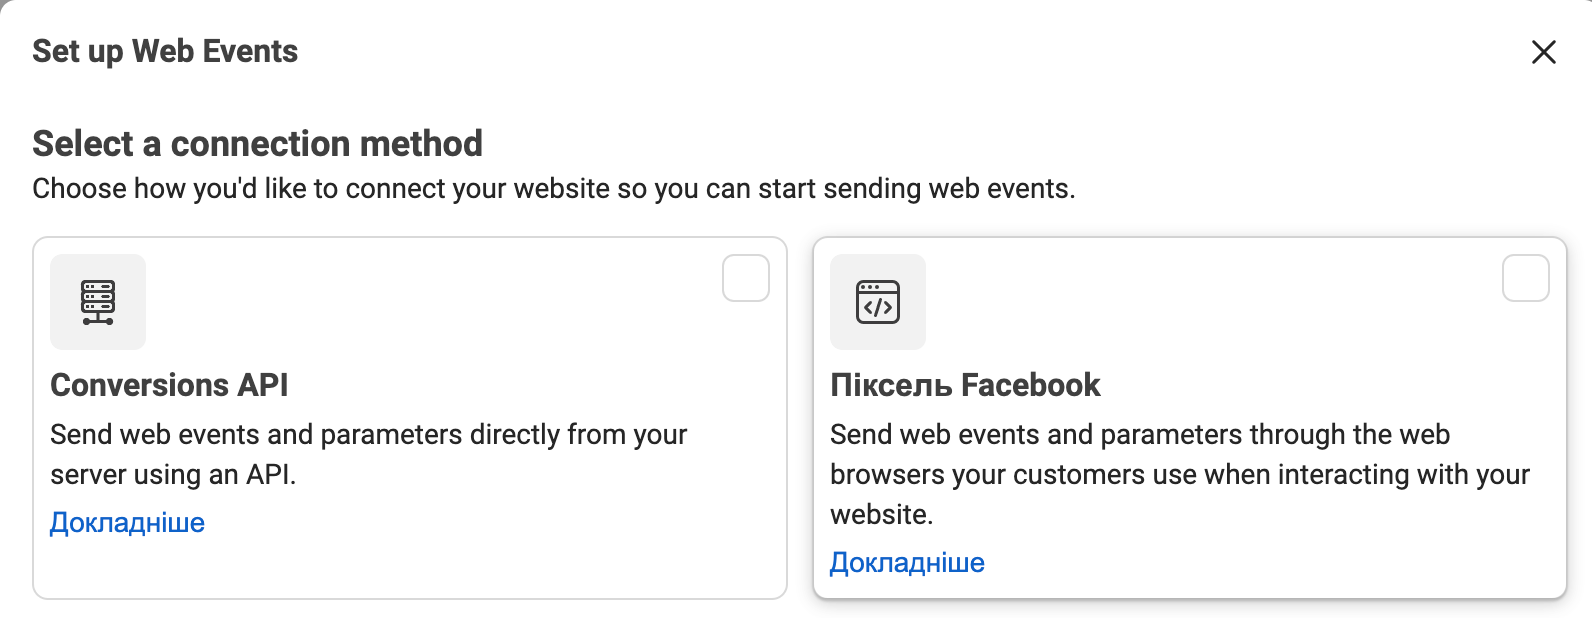Click the Піксель Facebook code window icon
This screenshot has width=1592, height=618.
pyautogui.click(x=878, y=302)
